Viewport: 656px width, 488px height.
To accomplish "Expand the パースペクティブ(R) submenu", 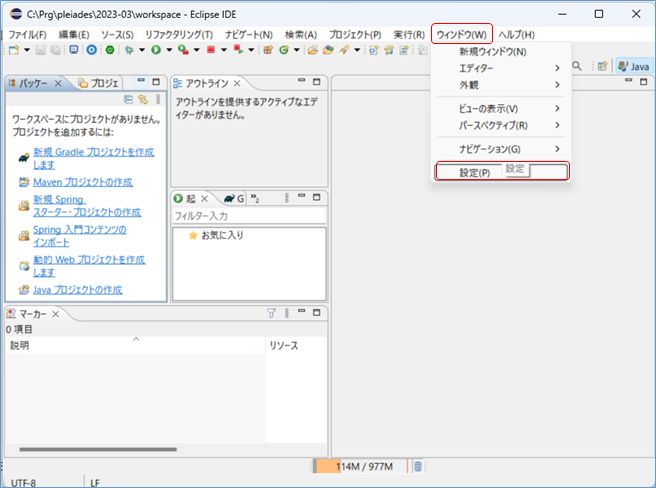I will tap(502, 125).
